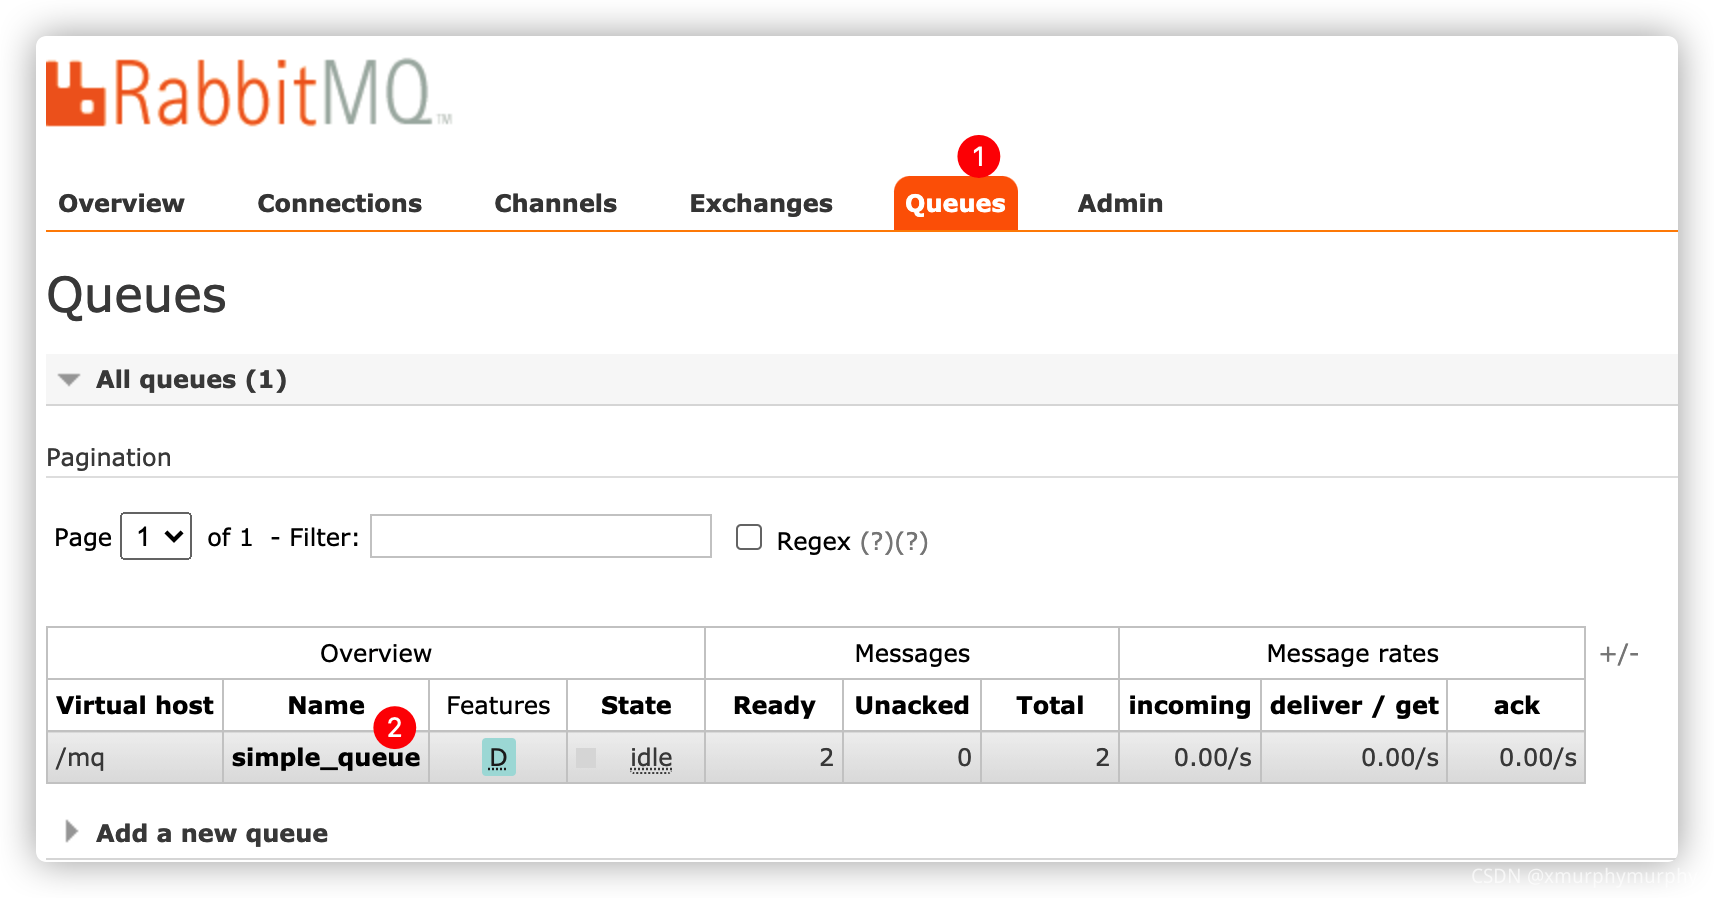Sort queues by ack rate
Image resolution: width=1714 pixels, height=898 pixels.
[x=1516, y=705]
